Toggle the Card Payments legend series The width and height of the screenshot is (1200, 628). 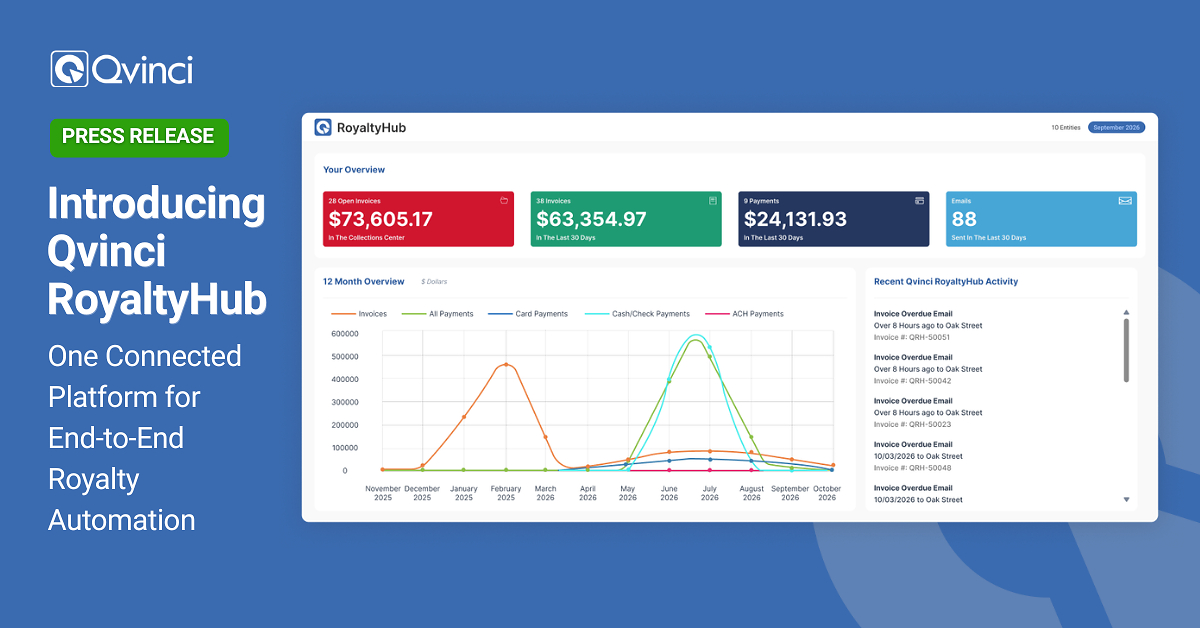point(528,314)
